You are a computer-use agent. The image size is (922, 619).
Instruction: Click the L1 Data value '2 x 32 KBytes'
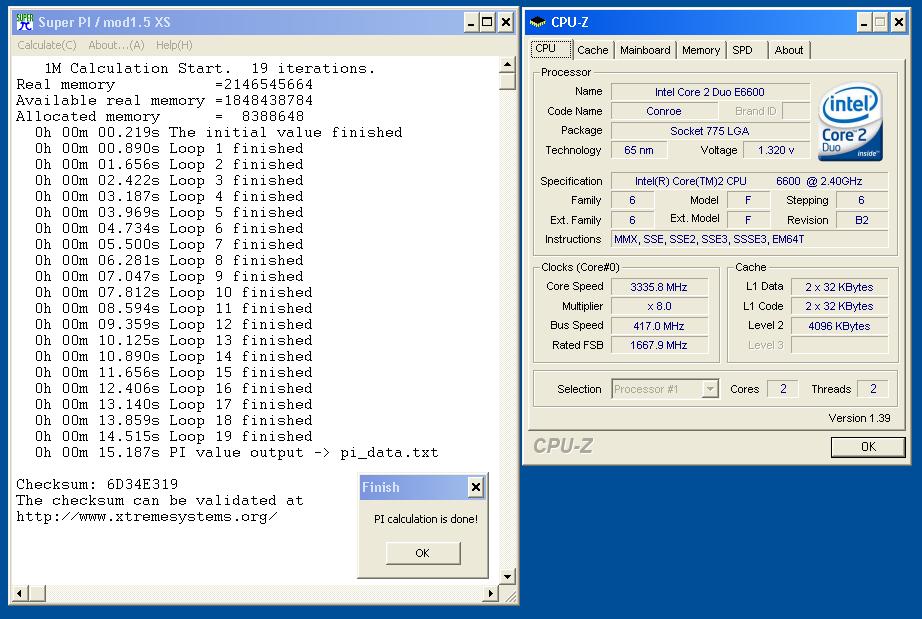click(x=839, y=287)
